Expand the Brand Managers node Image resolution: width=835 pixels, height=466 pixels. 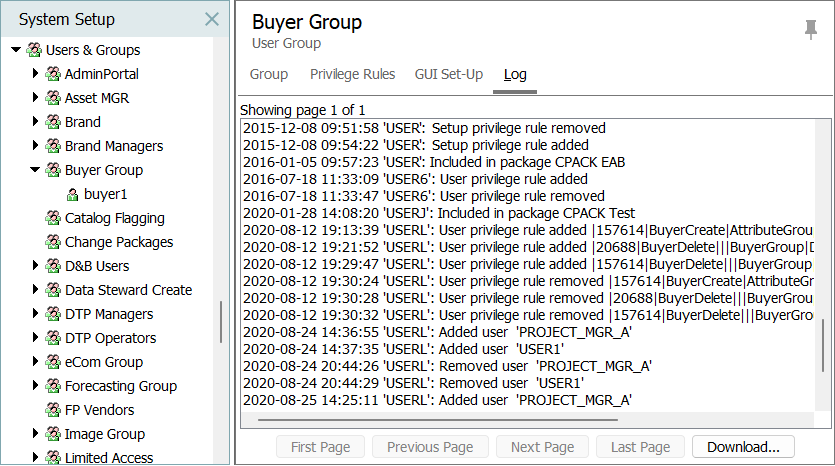pyautogui.click(x=35, y=145)
